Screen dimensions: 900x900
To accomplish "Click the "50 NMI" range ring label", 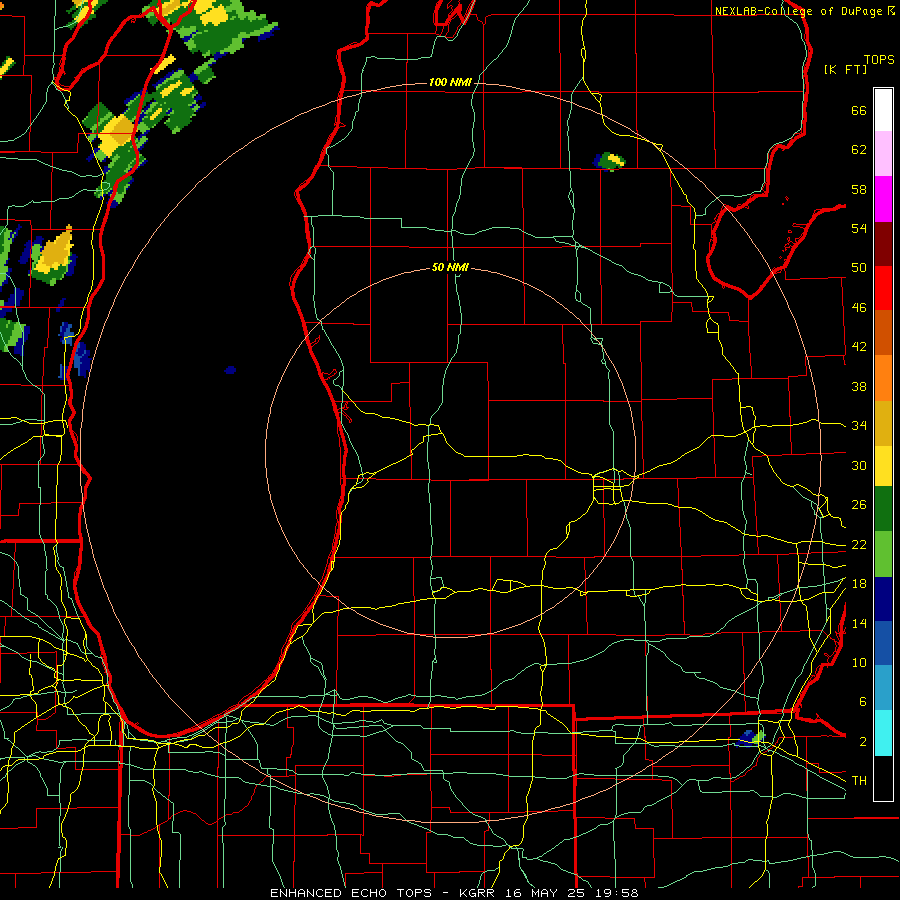I will click(x=450, y=267).
